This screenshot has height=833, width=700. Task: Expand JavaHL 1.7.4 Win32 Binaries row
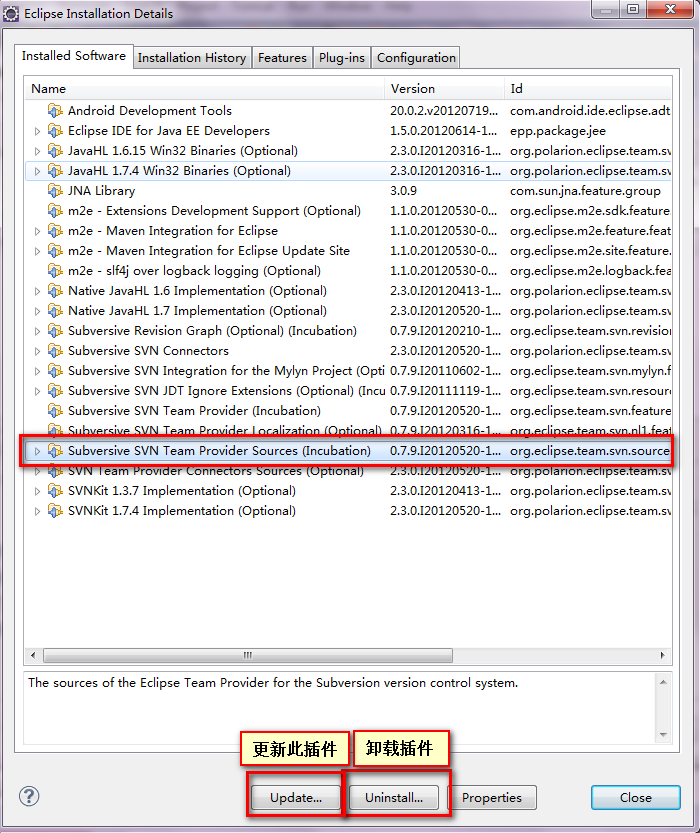[37, 171]
